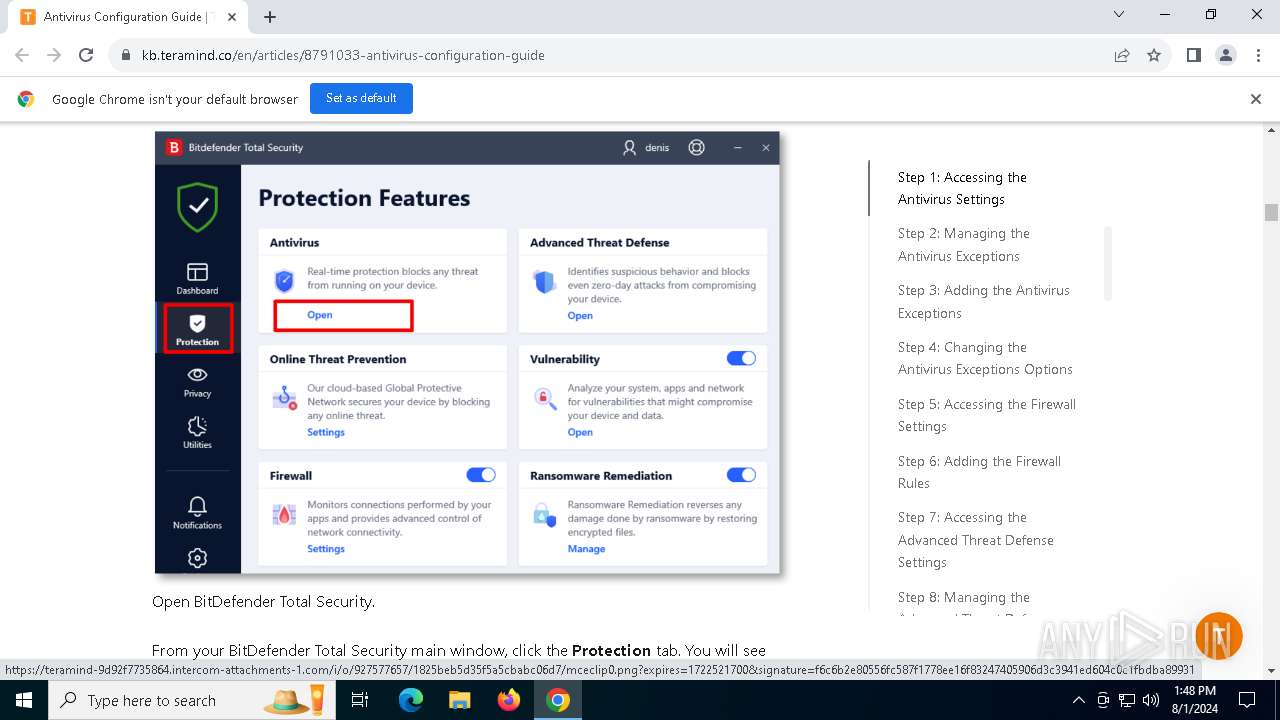Click the Bitdefender Protection Features screenshot image
Image resolution: width=1280 pixels, height=720 pixels.
pos(467,353)
